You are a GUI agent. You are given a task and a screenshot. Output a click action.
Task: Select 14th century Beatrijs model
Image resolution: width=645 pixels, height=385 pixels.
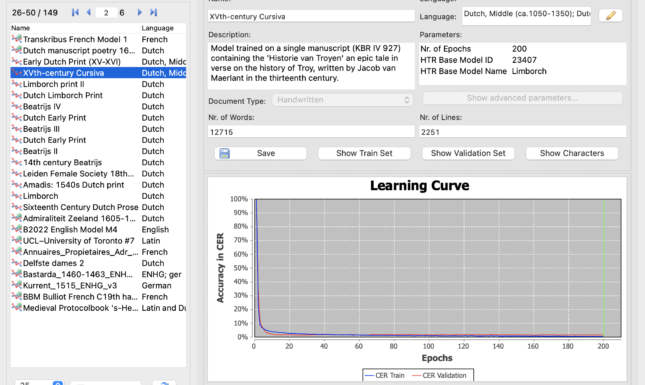(x=98, y=162)
